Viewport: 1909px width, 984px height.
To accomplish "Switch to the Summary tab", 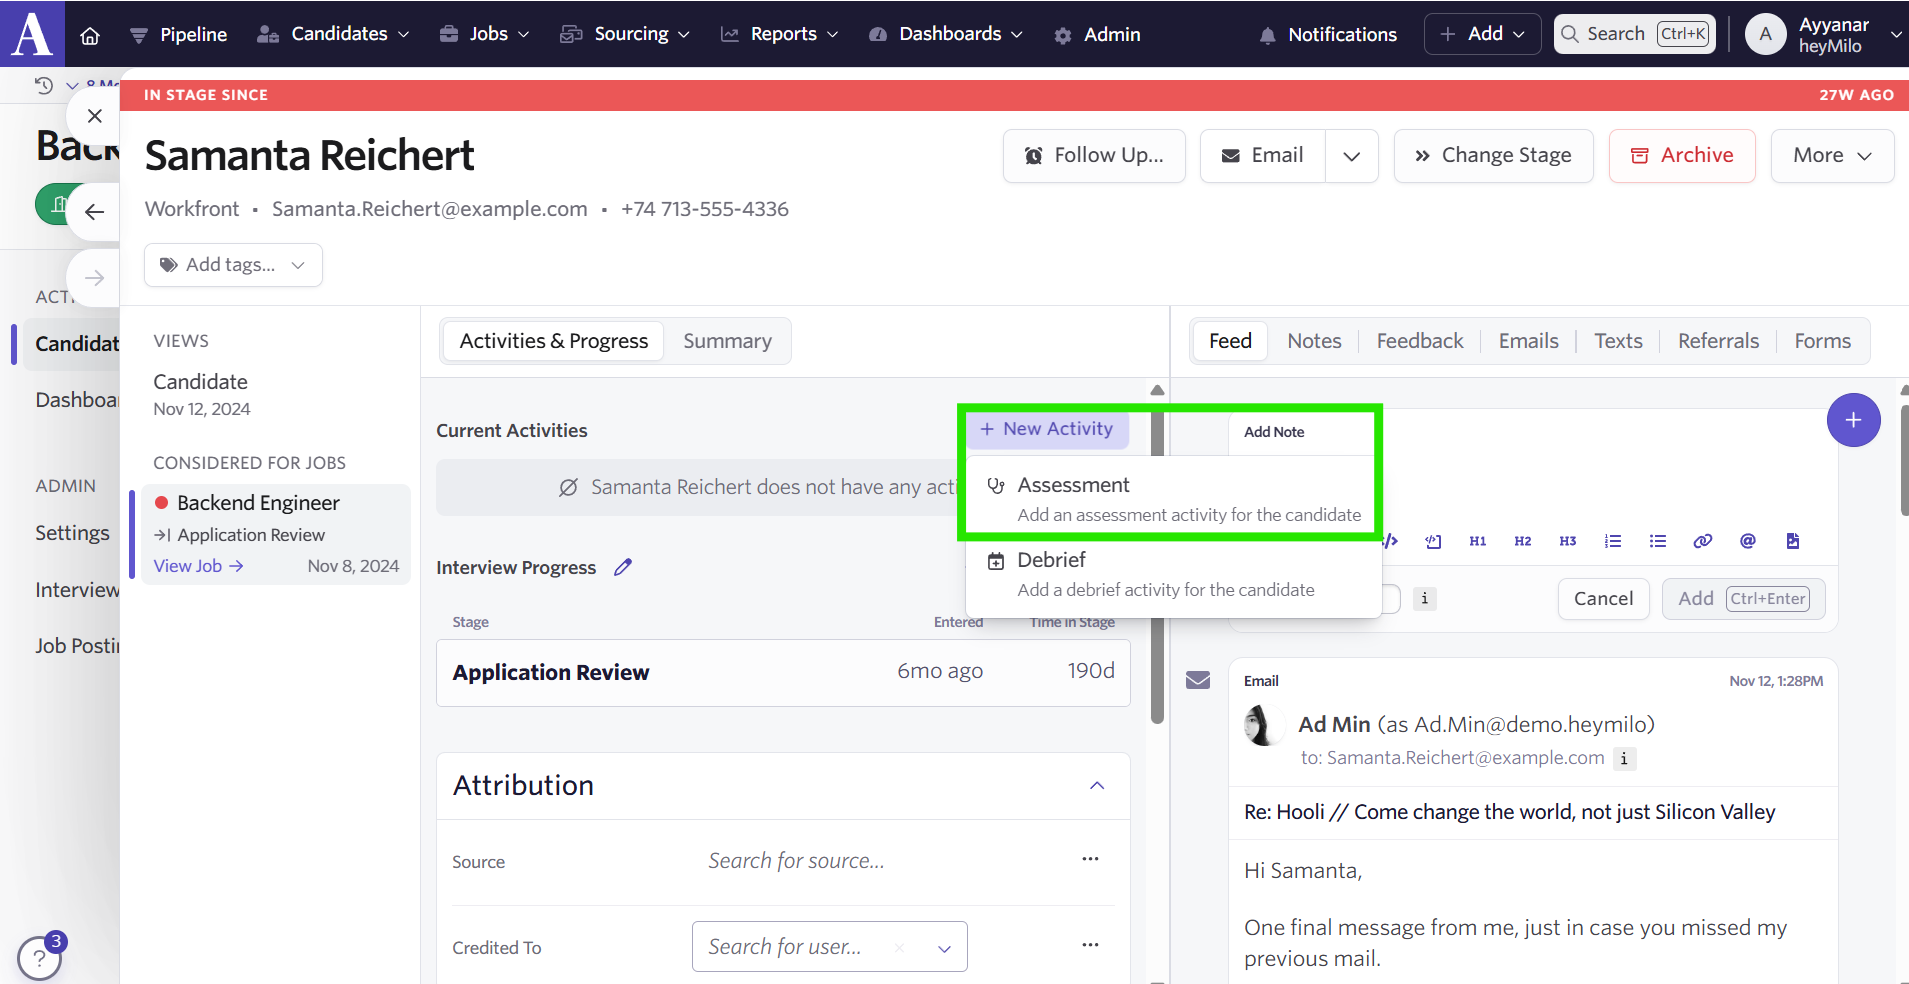I will pos(727,342).
